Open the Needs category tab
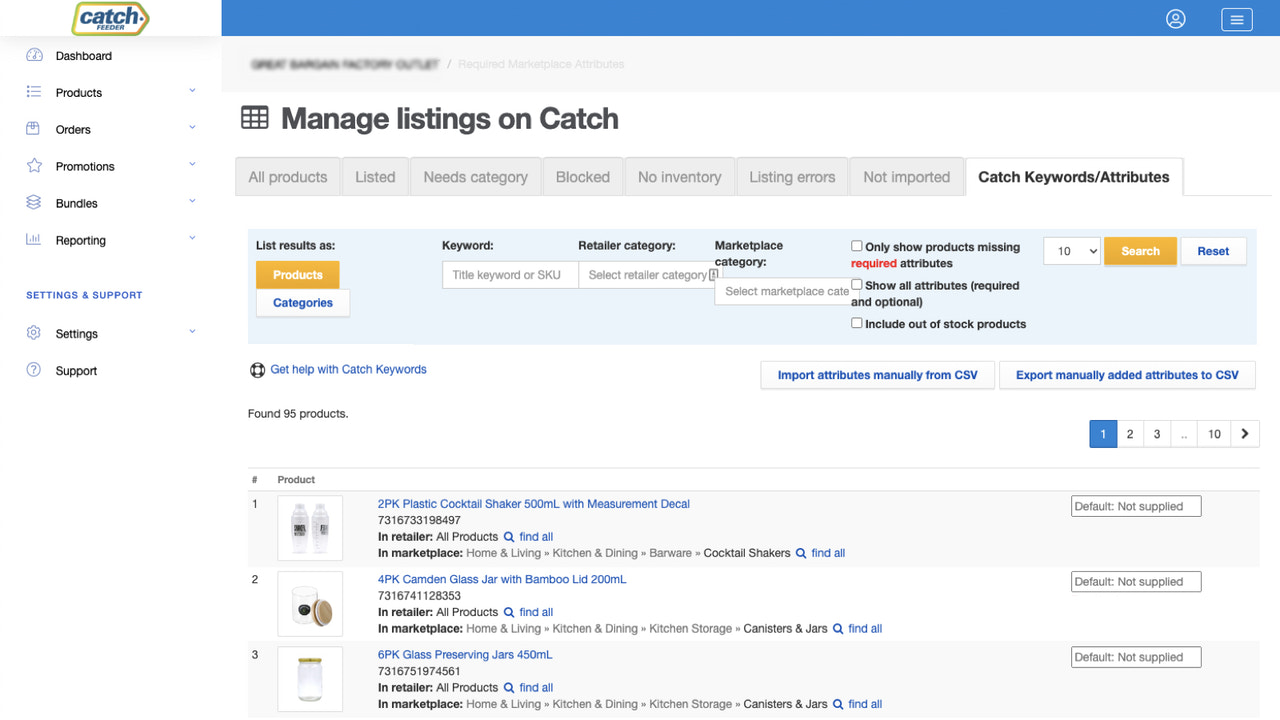Image resolution: width=1280 pixels, height=720 pixels. coord(475,176)
